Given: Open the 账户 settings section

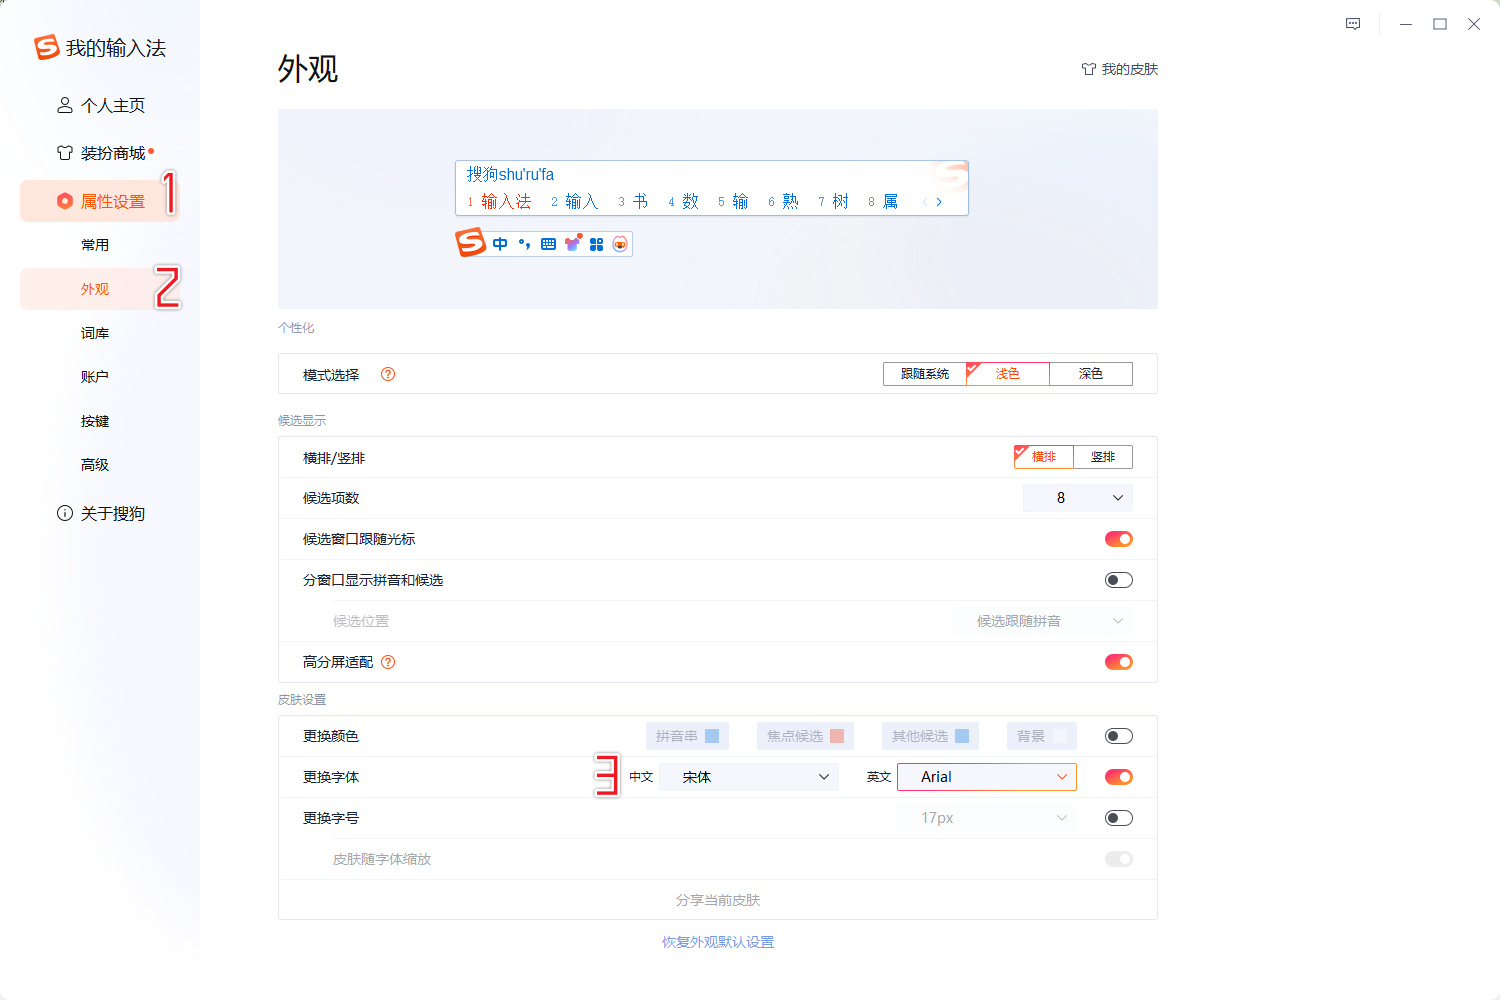Looking at the screenshot, I should 95,377.
